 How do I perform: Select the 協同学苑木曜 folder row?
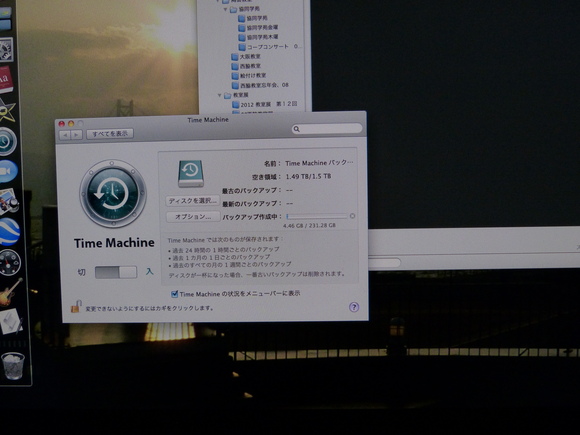tap(258, 37)
